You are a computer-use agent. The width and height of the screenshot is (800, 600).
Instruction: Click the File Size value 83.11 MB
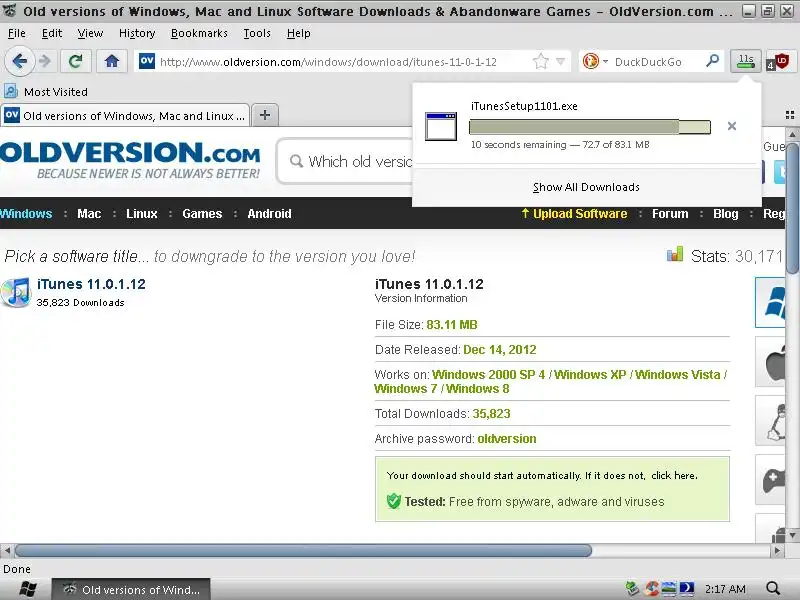[452, 324]
